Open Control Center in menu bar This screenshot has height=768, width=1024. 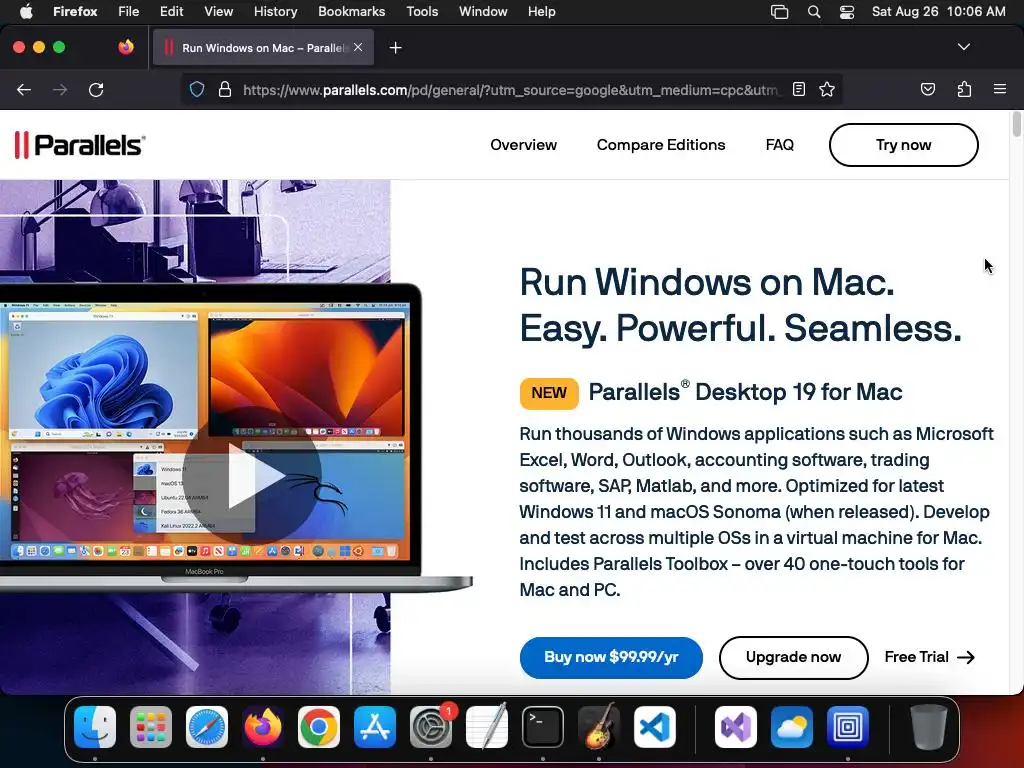pos(847,12)
